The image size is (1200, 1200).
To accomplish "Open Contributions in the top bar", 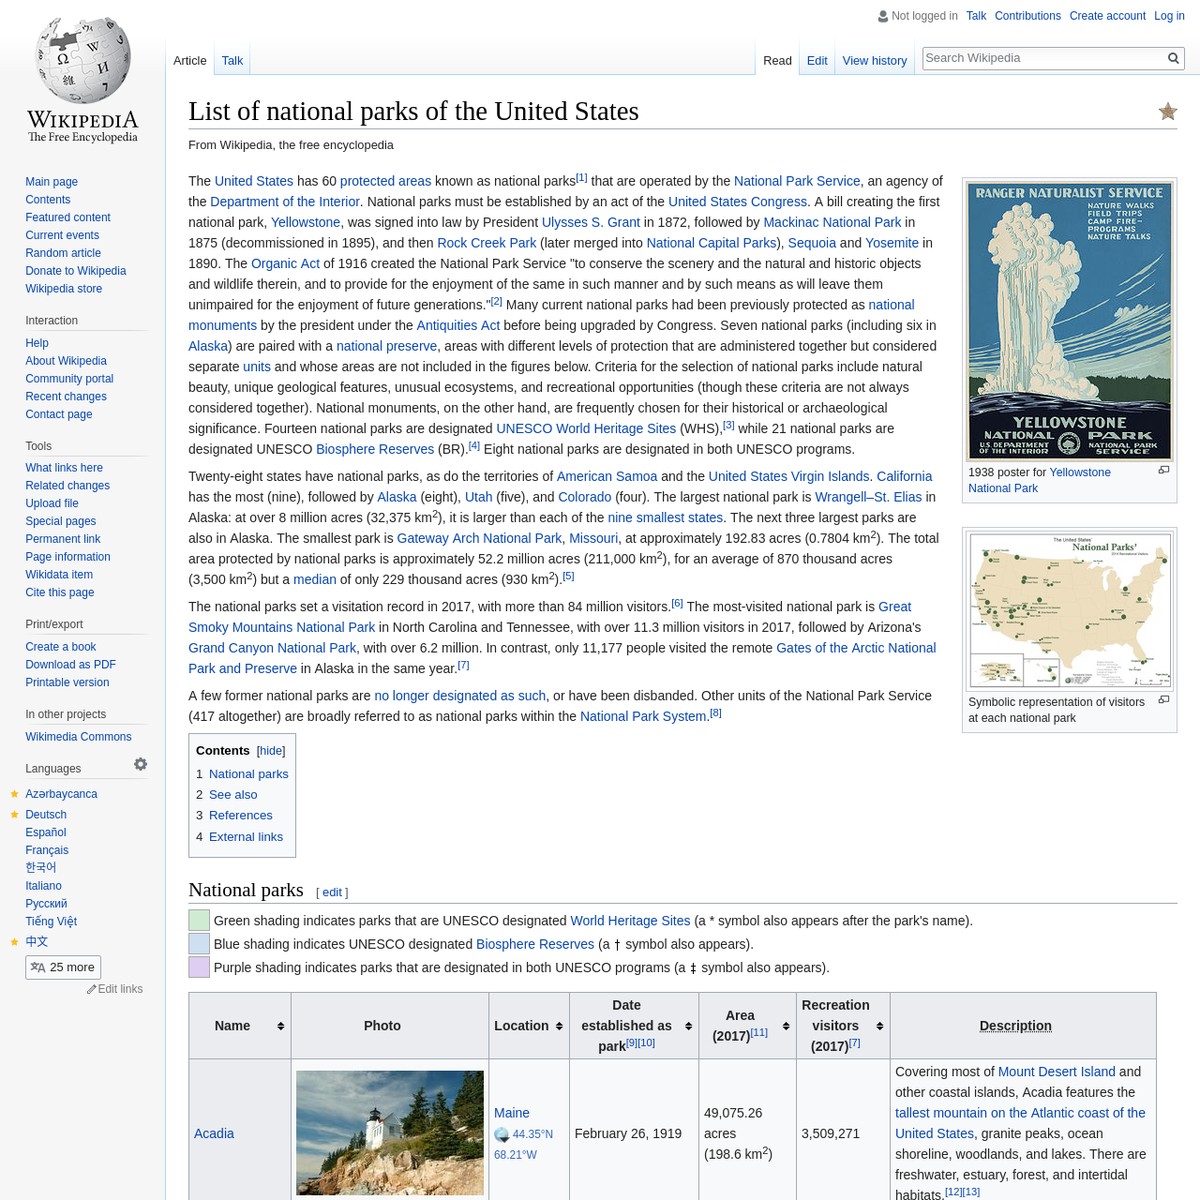I will 1027,16.
